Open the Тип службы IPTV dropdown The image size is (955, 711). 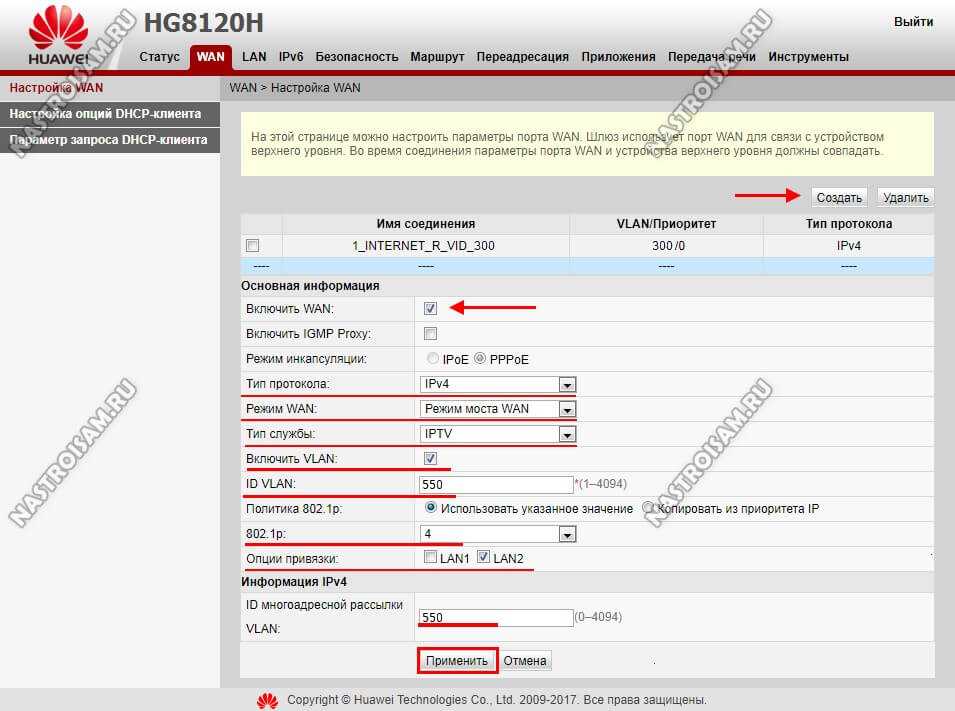[566, 434]
